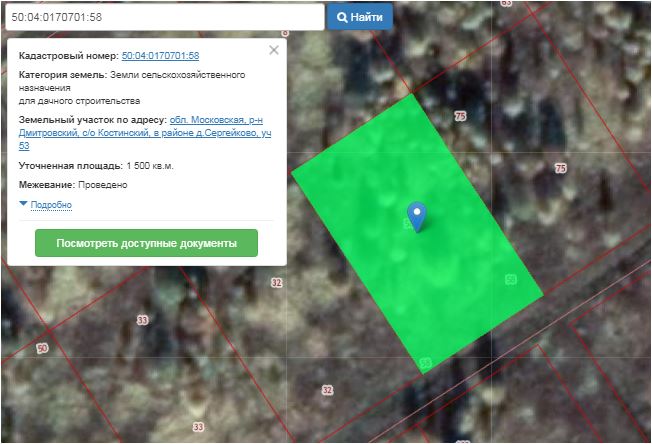Click the blue map pin marker
This screenshot has width=652, height=444.
point(417,214)
